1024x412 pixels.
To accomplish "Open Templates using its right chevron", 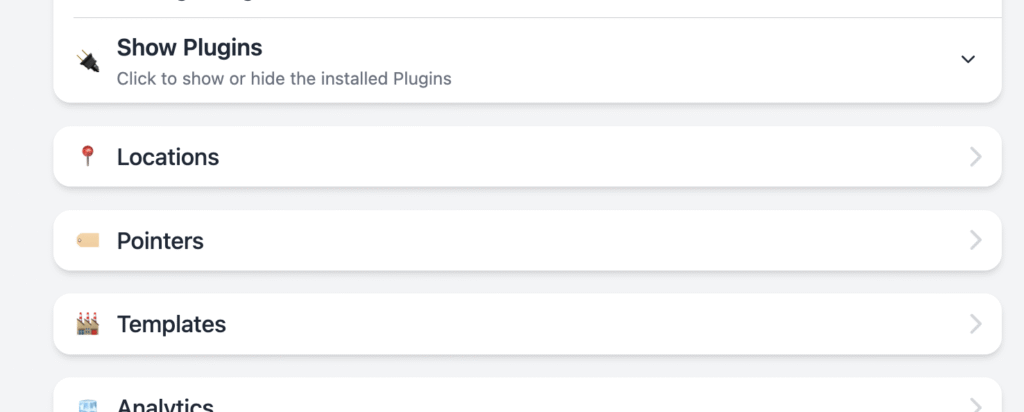I will 975,324.
